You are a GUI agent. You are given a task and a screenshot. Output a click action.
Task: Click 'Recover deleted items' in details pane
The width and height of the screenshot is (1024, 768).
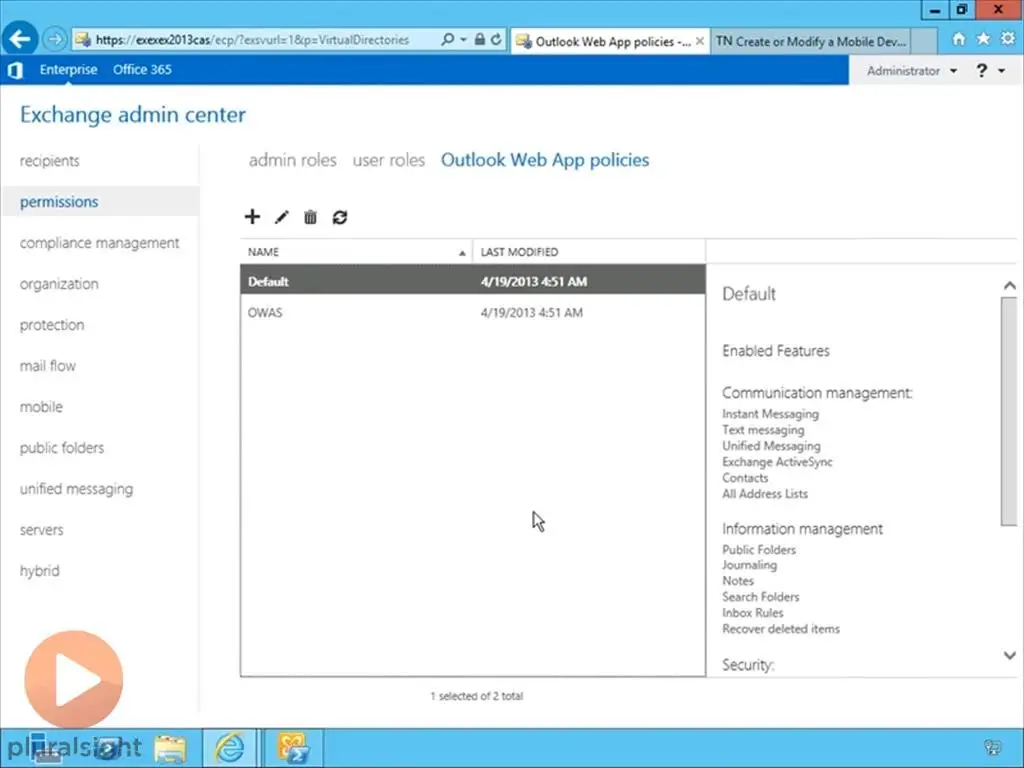point(781,629)
